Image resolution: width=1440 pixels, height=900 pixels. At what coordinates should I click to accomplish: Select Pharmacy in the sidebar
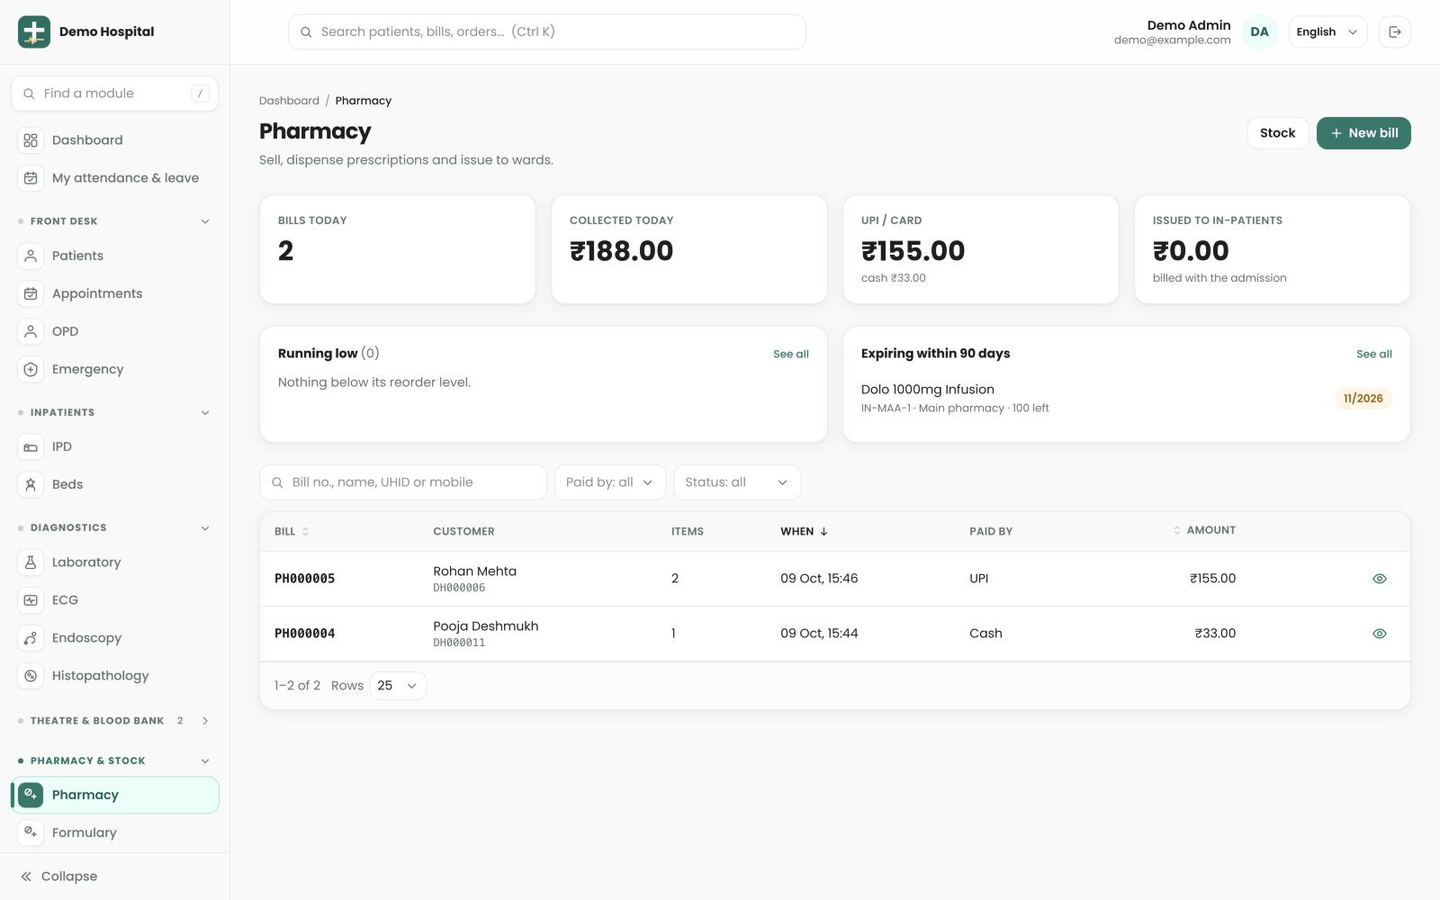[115, 795]
